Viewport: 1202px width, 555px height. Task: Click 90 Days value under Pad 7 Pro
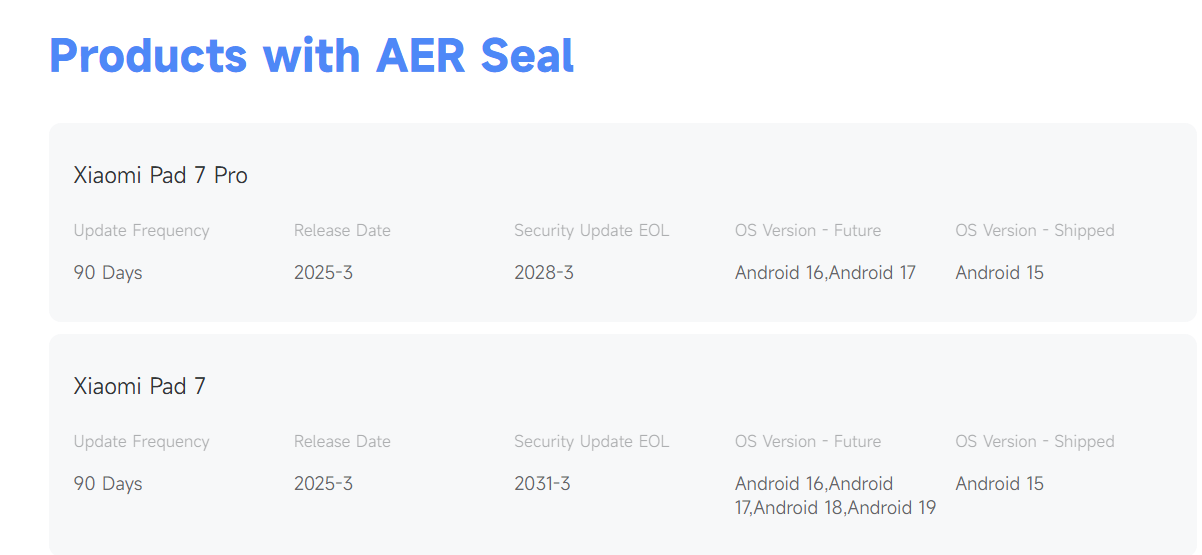point(108,272)
